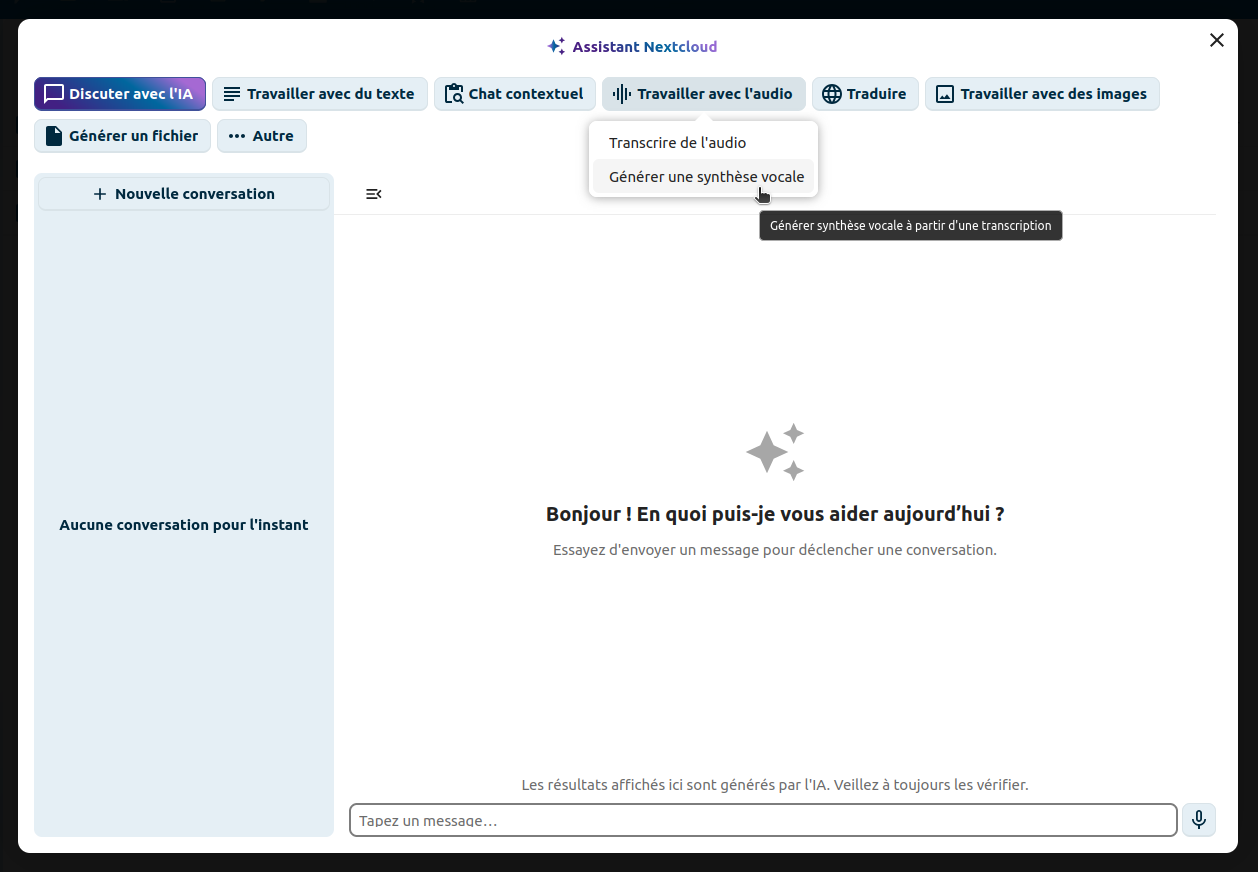1258x872 pixels.
Task: Click the picture icon on Travailler avec des images
Action: click(x=944, y=94)
